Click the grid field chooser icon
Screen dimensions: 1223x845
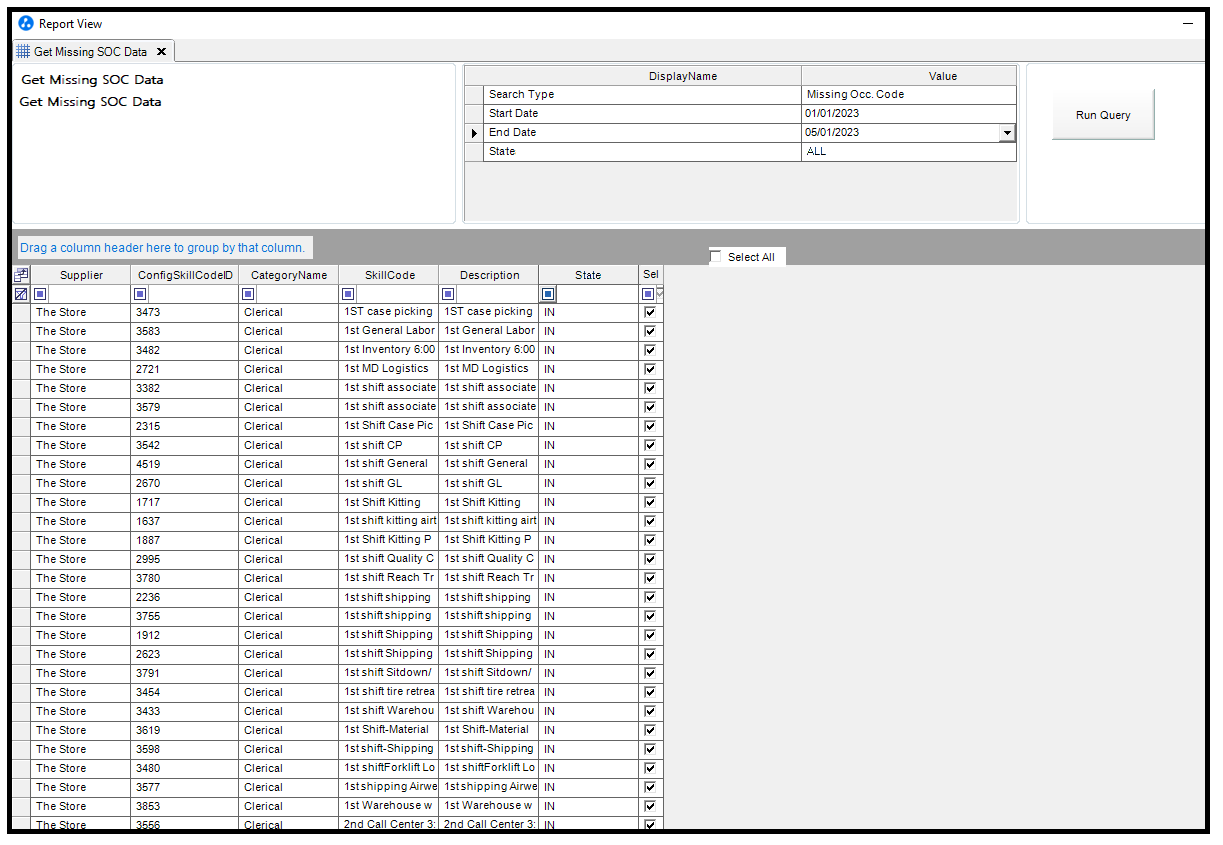tap(21, 275)
